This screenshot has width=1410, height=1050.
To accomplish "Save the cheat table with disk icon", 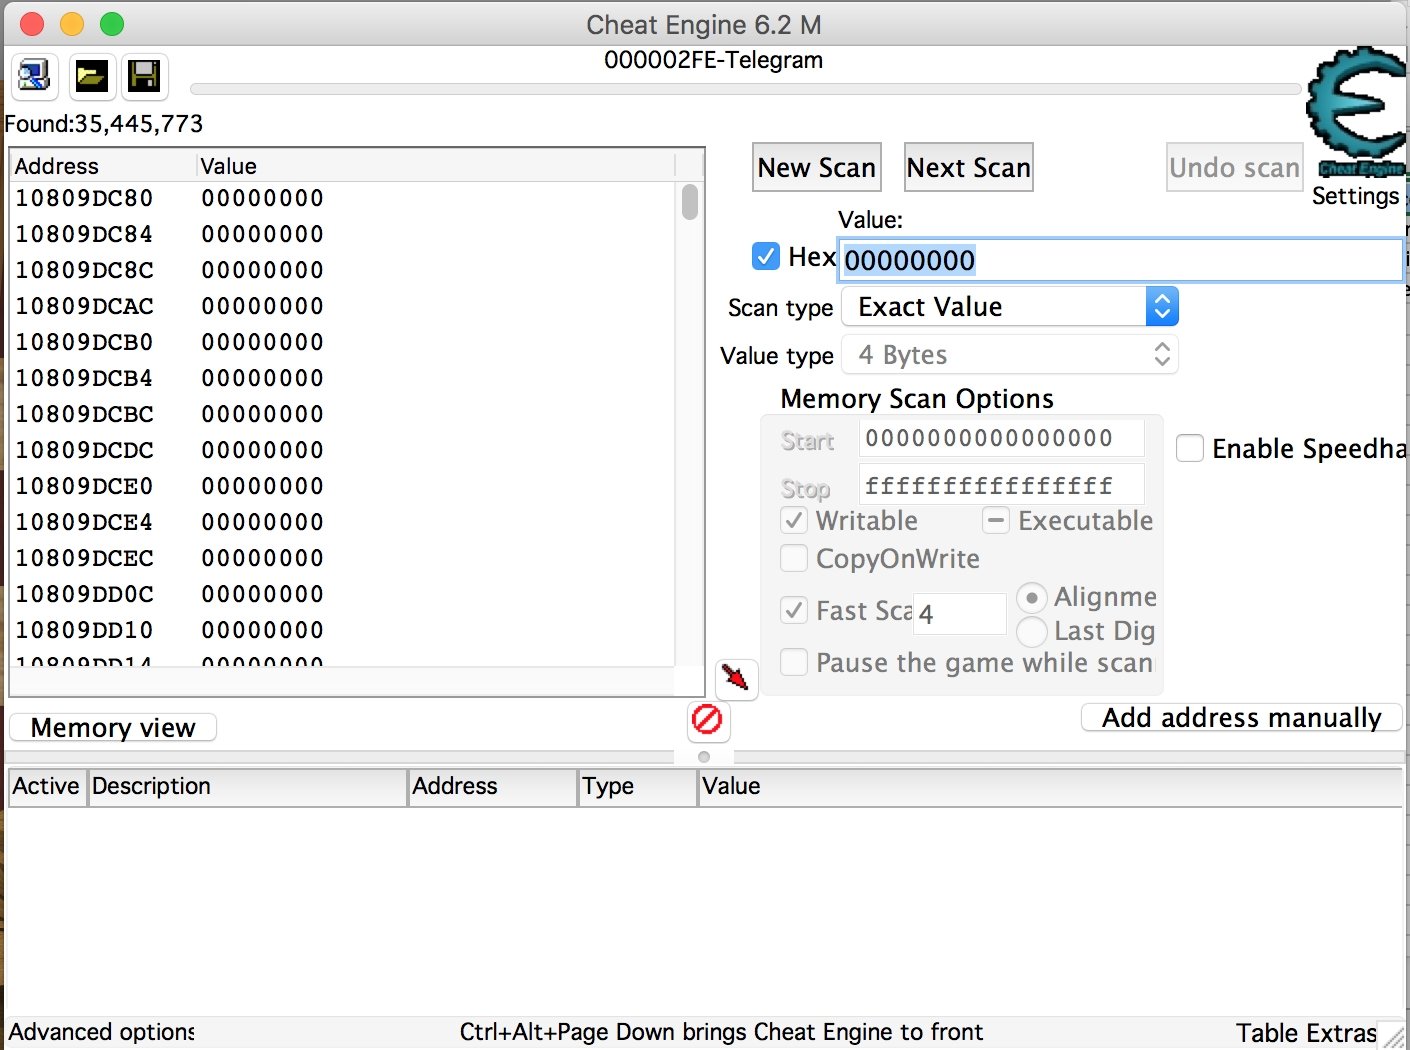I will (x=144, y=77).
